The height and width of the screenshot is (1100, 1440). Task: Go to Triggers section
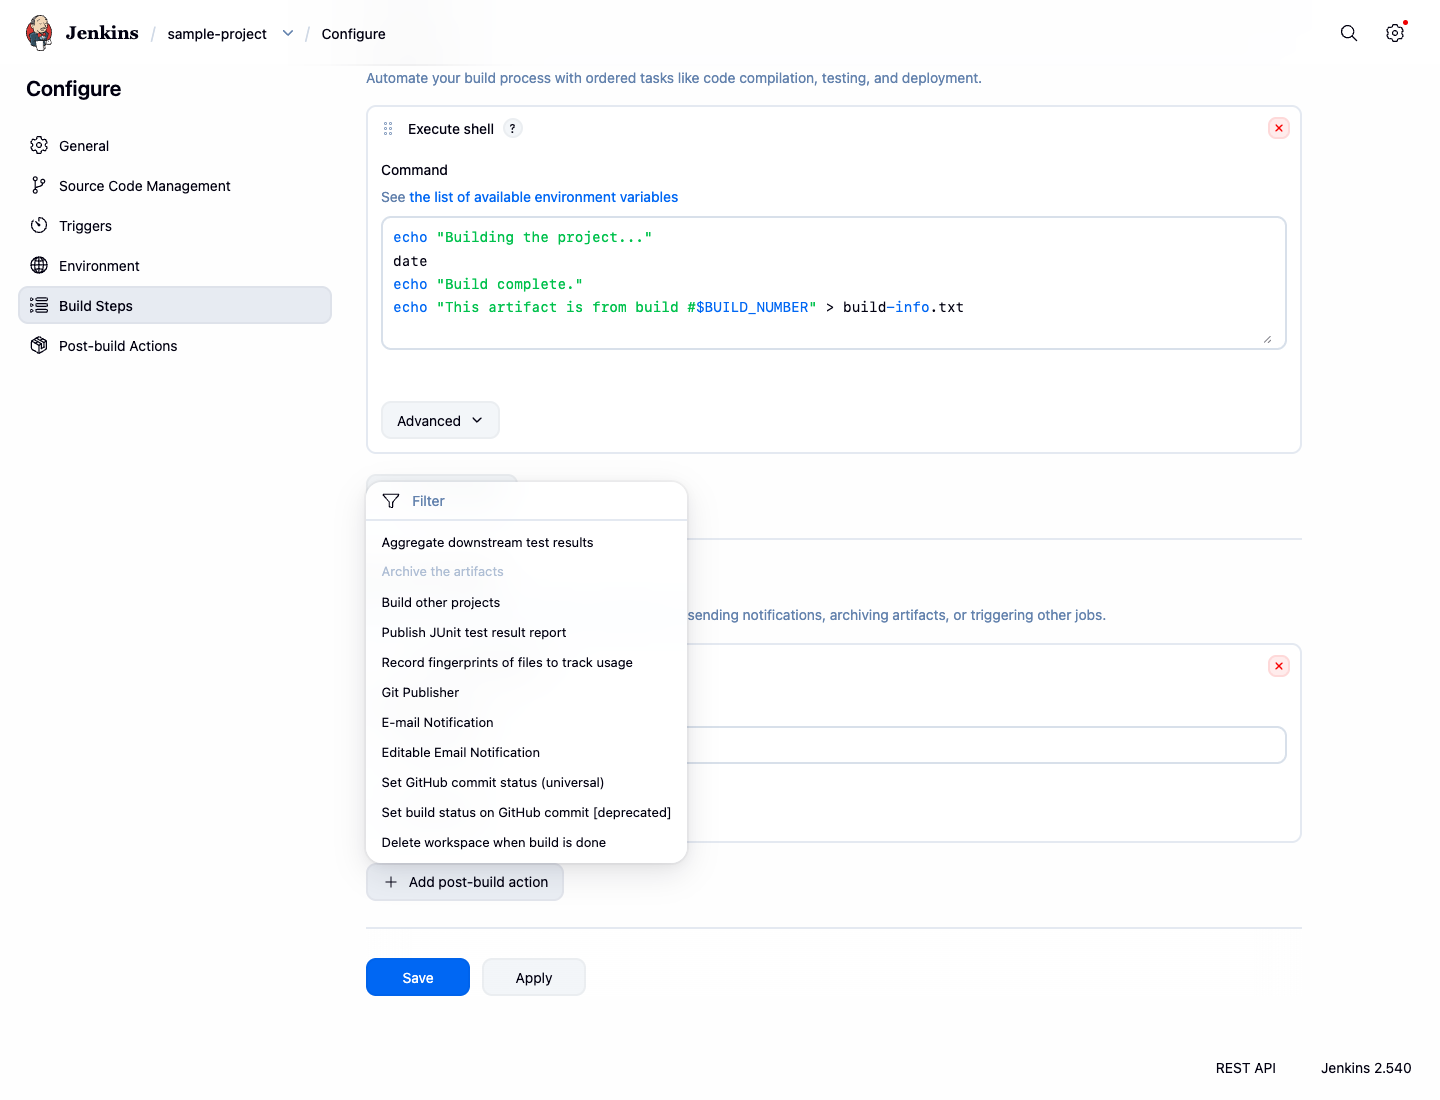(x=175, y=225)
